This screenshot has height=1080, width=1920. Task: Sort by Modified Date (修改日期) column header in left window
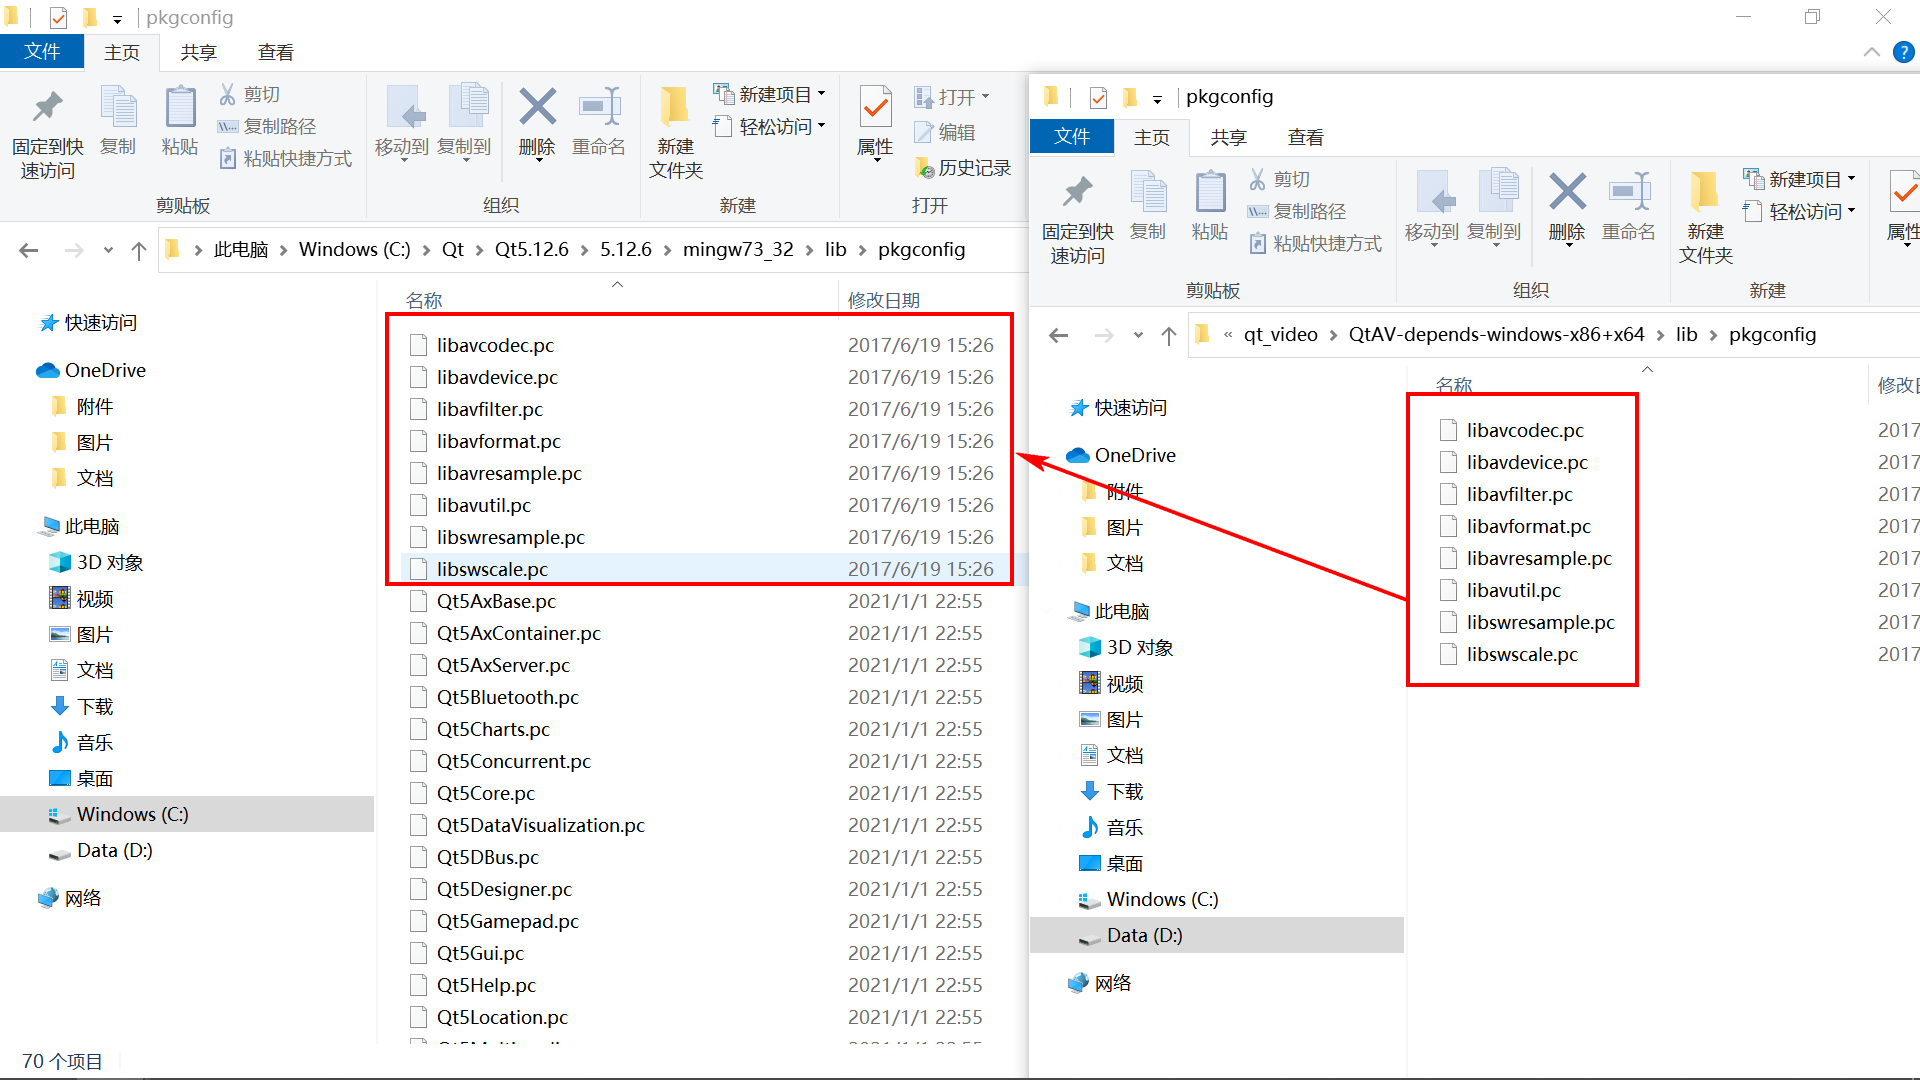click(x=883, y=300)
